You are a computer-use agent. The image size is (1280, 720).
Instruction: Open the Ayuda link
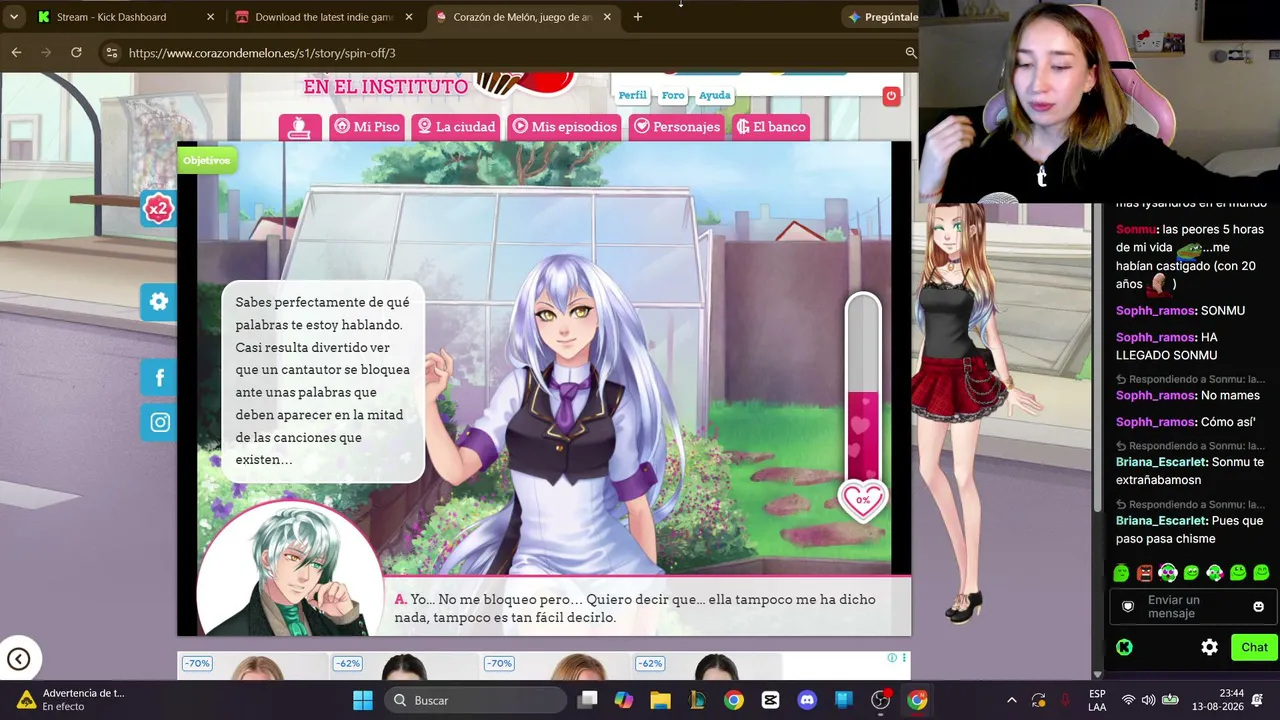714,95
